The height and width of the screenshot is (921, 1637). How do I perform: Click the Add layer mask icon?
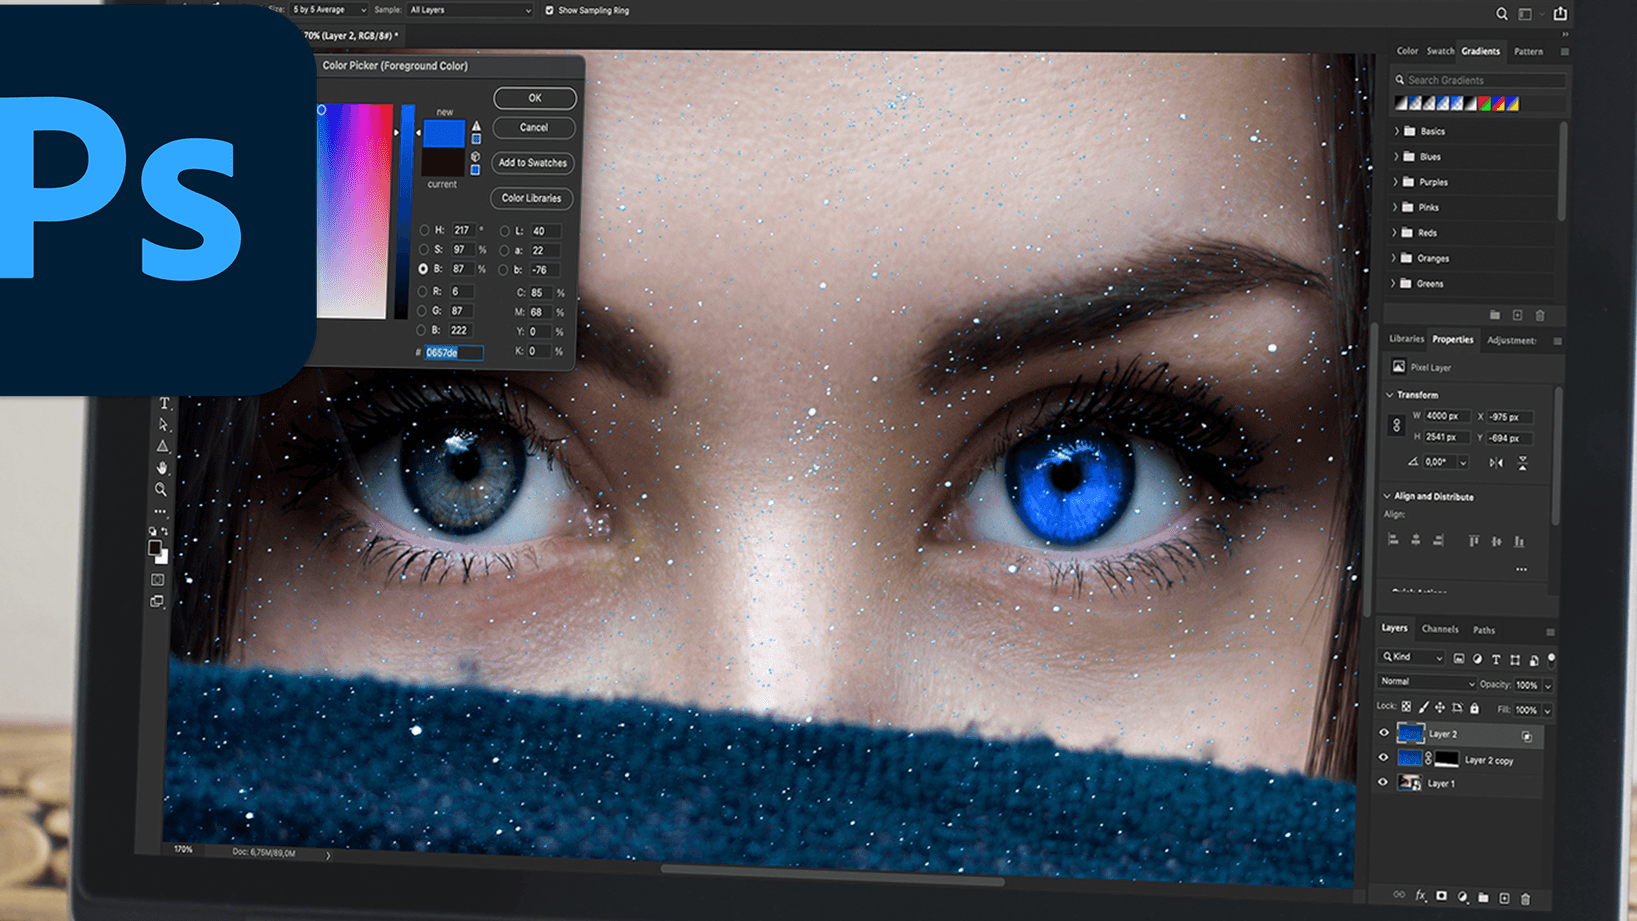pos(1441,897)
